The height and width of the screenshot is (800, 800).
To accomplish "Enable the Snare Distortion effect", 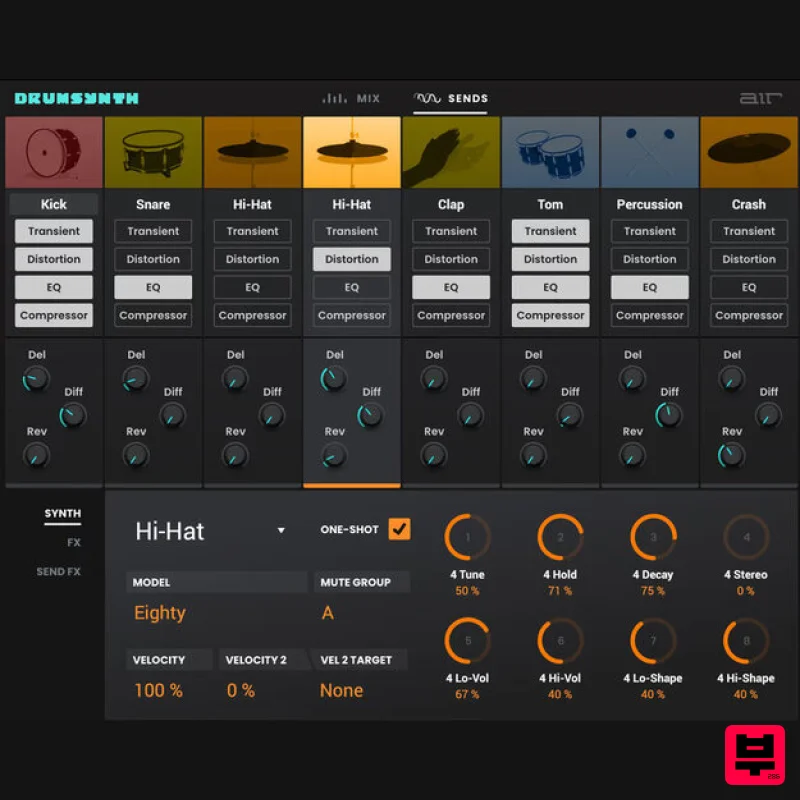I will pyautogui.click(x=153, y=259).
